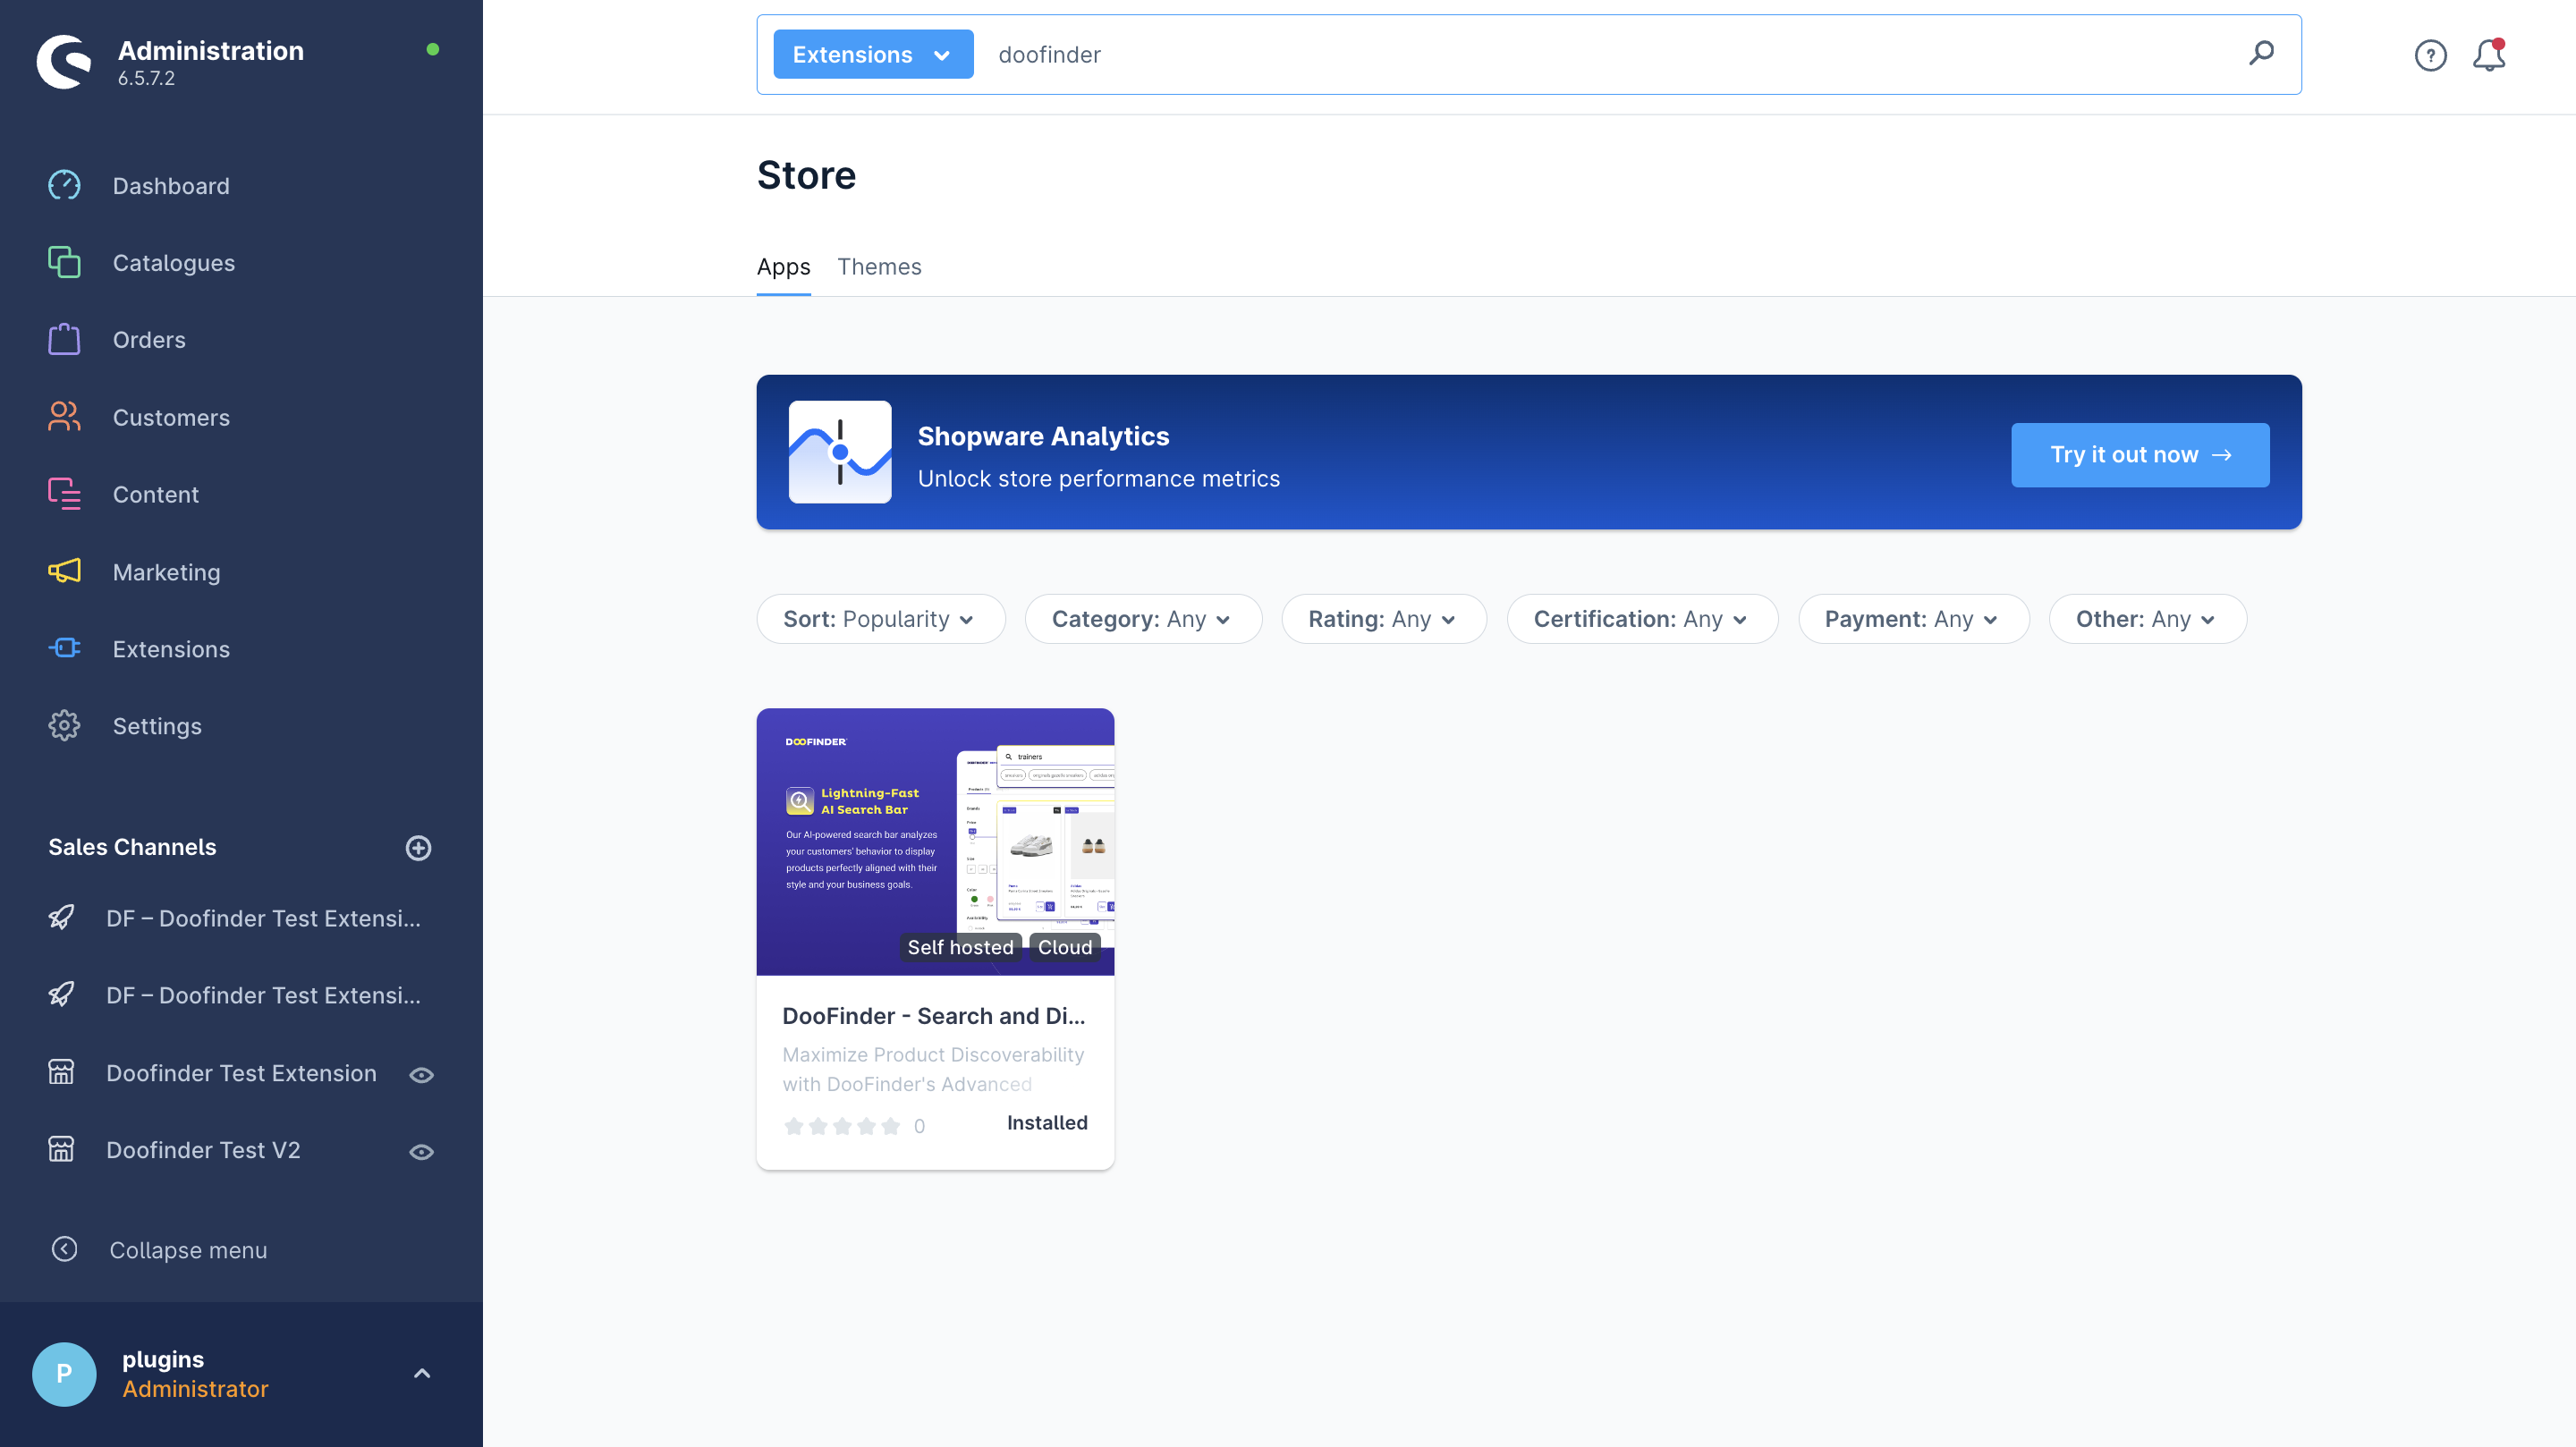Image resolution: width=2576 pixels, height=1447 pixels.
Task: Switch to the Themes tab
Action: [x=879, y=267]
